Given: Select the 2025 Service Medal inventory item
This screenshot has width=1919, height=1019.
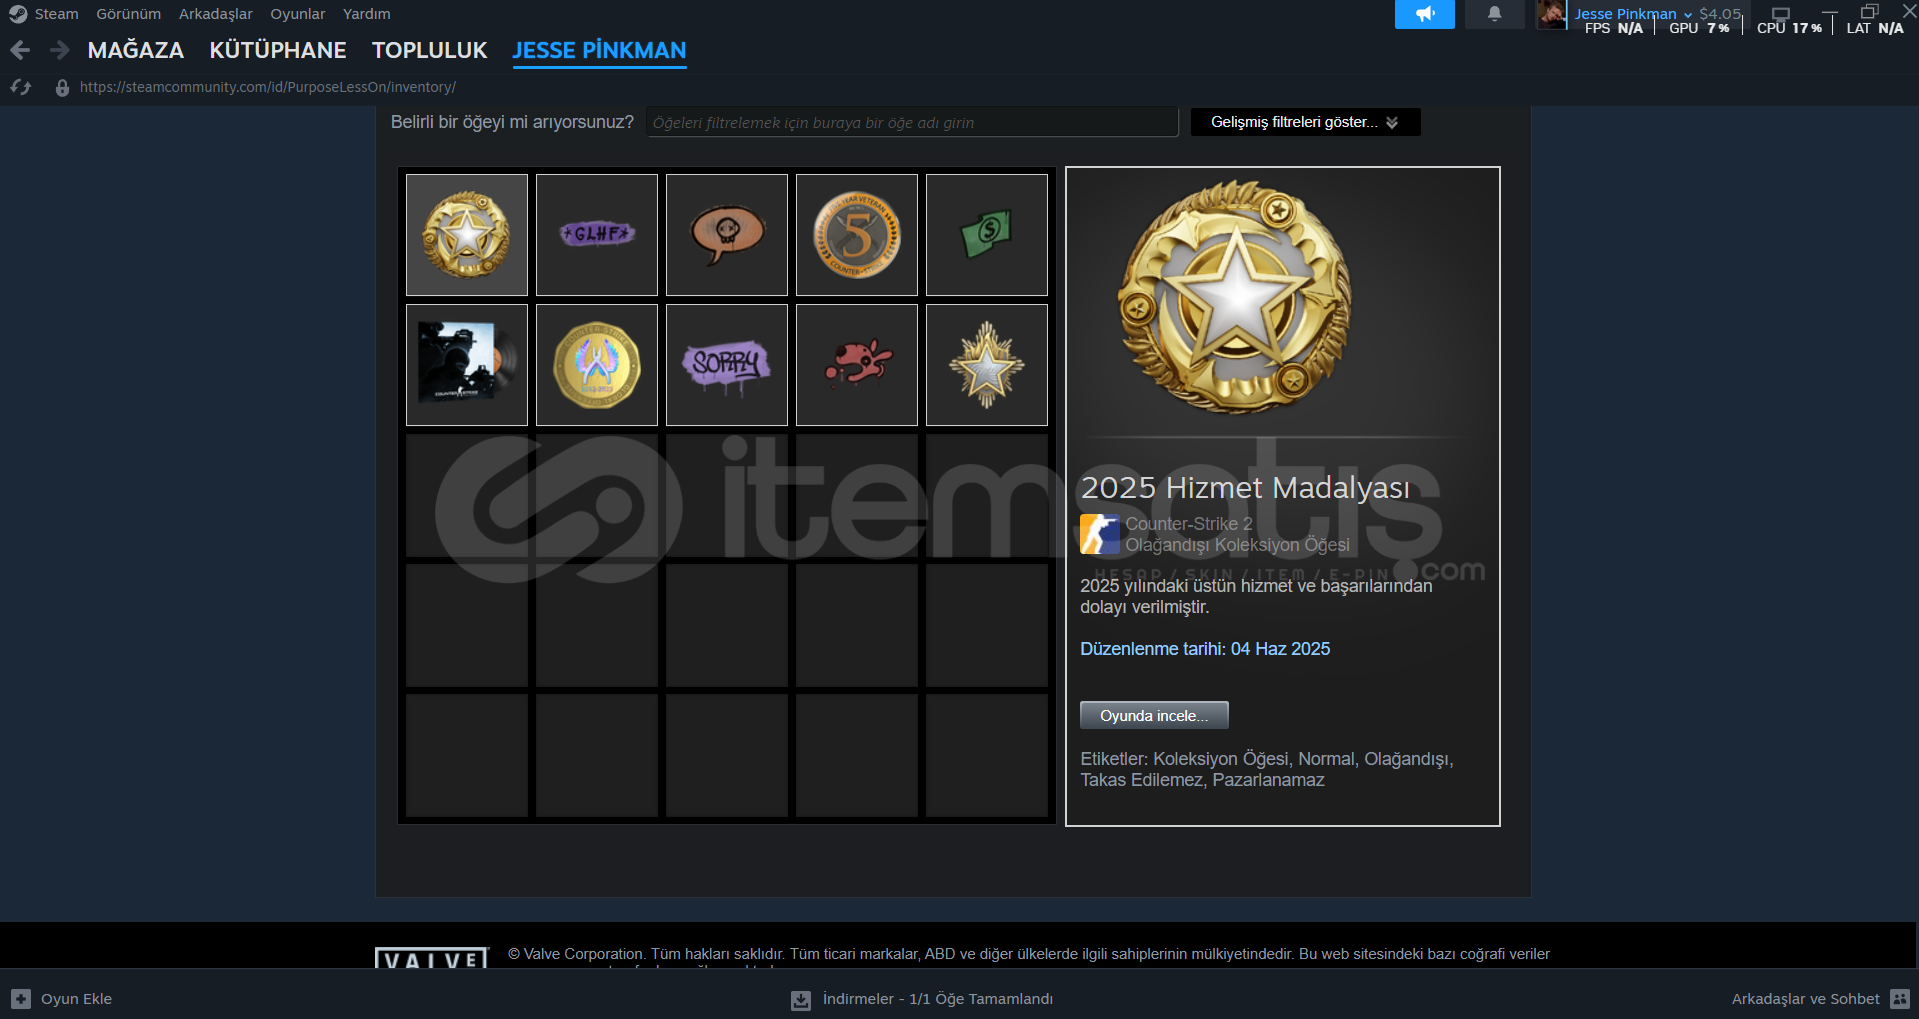Looking at the screenshot, I should pyautogui.click(x=467, y=235).
